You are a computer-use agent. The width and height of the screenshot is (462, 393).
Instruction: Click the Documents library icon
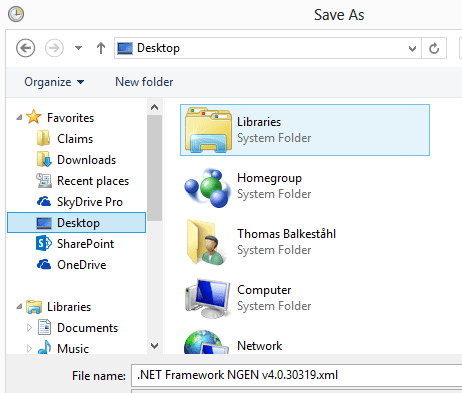pyautogui.click(x=44, y=327)
